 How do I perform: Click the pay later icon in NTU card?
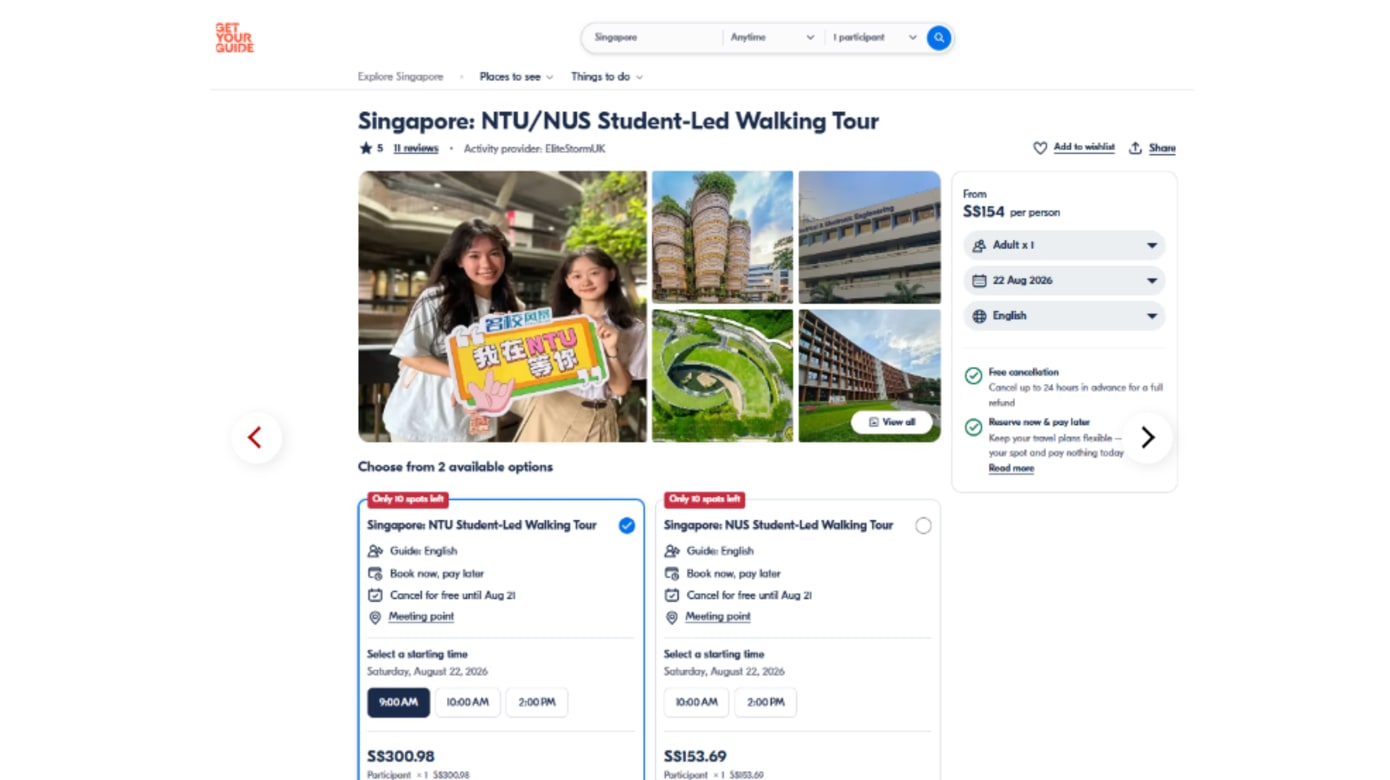click(375, 574)
